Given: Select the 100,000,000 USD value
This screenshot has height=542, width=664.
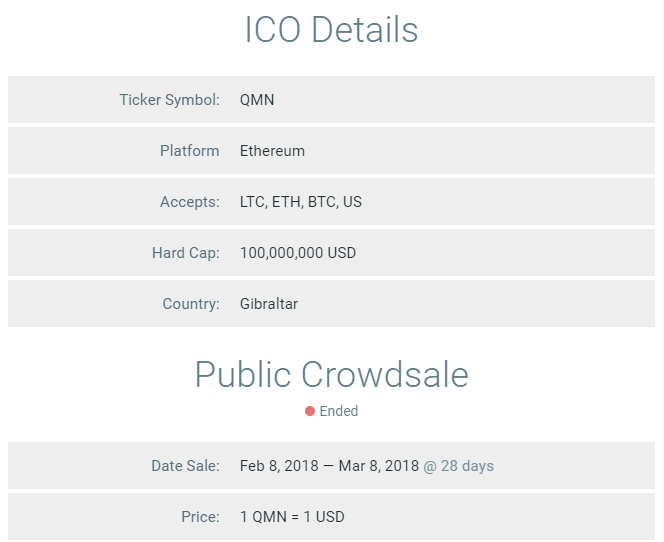Looking at the screenshot, I should point(298,253).
